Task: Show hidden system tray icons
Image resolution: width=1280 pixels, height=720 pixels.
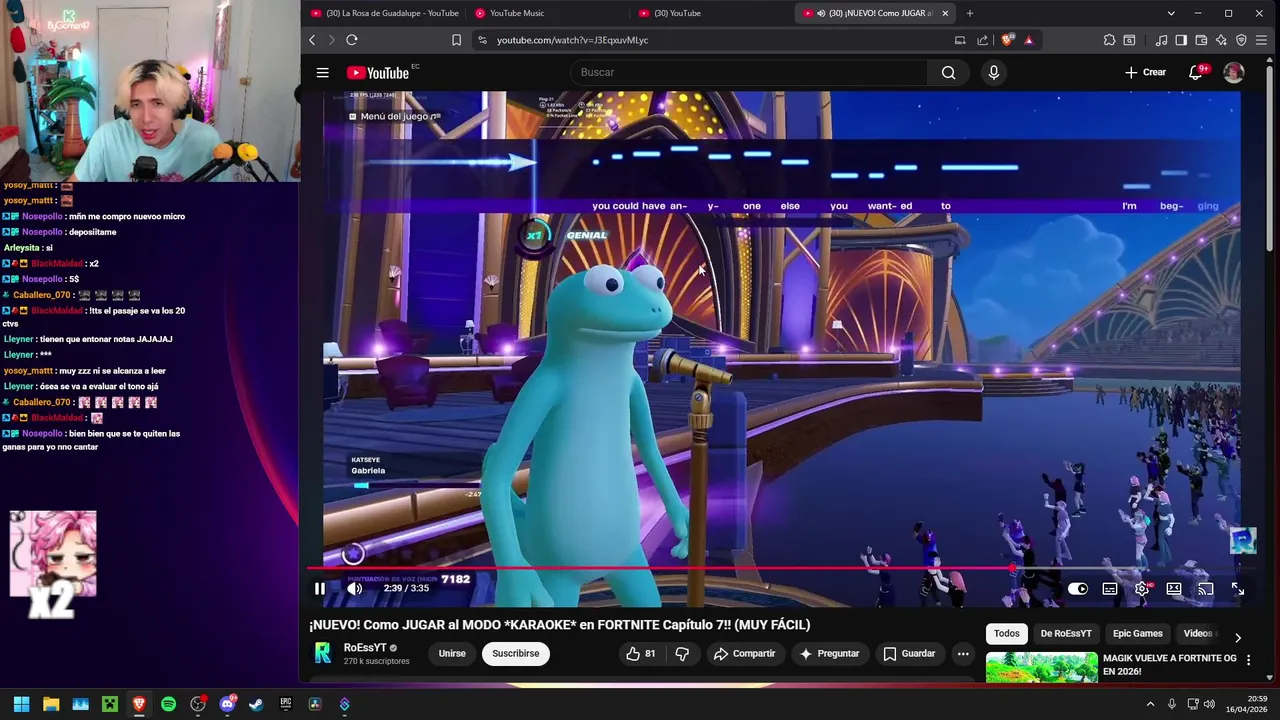Action: 1150,704
